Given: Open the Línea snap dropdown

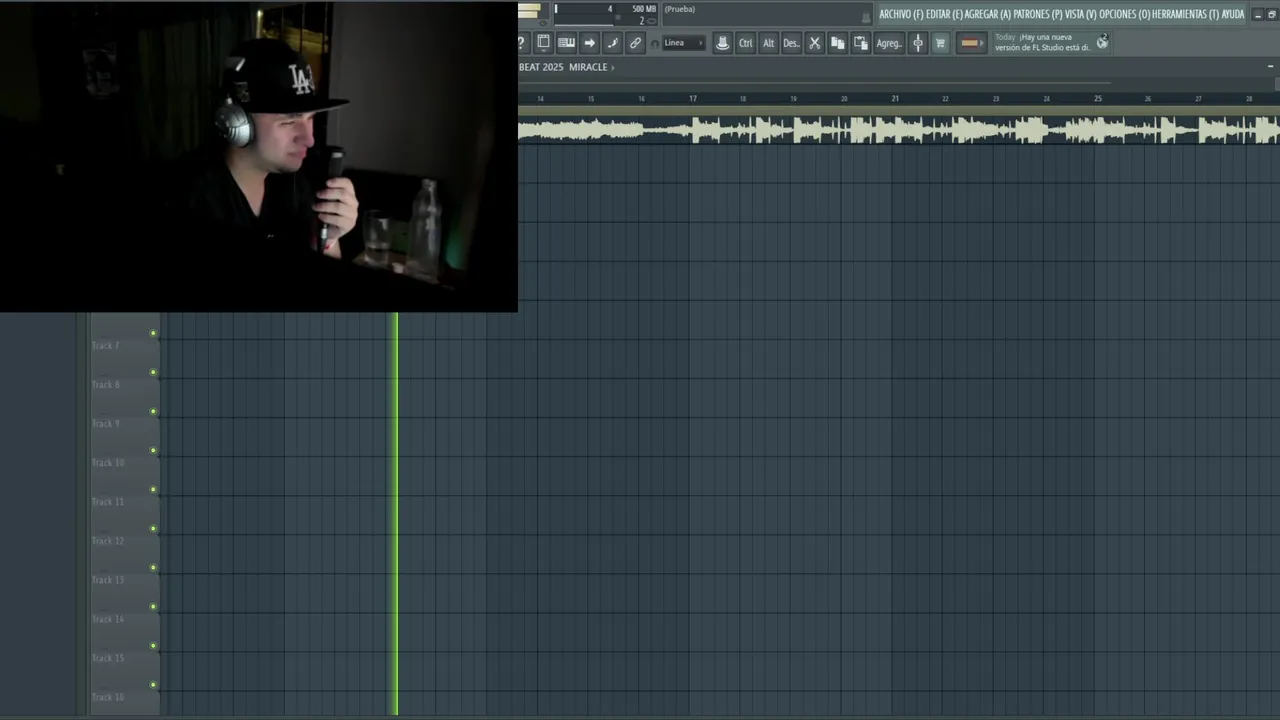Looking at the screenshot, I should [684, 43].
